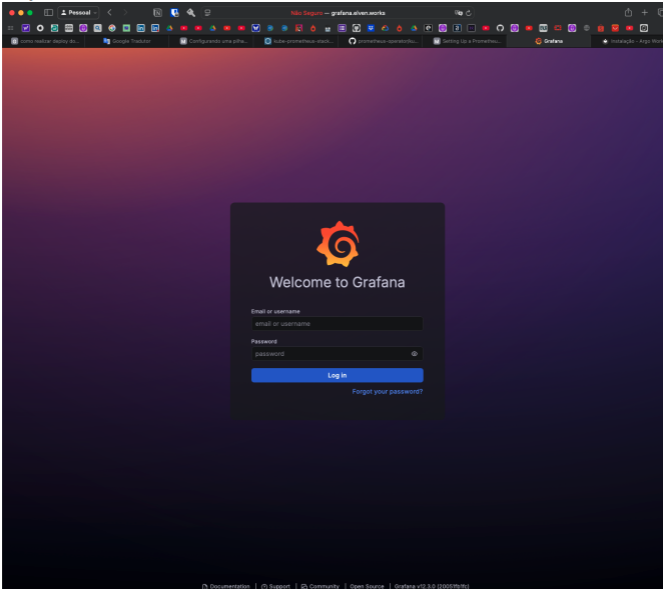663x589 pixels.
Task: Expand the Pessoal profile dropdown
Action: pyautogui.click(x=77, y=12)
